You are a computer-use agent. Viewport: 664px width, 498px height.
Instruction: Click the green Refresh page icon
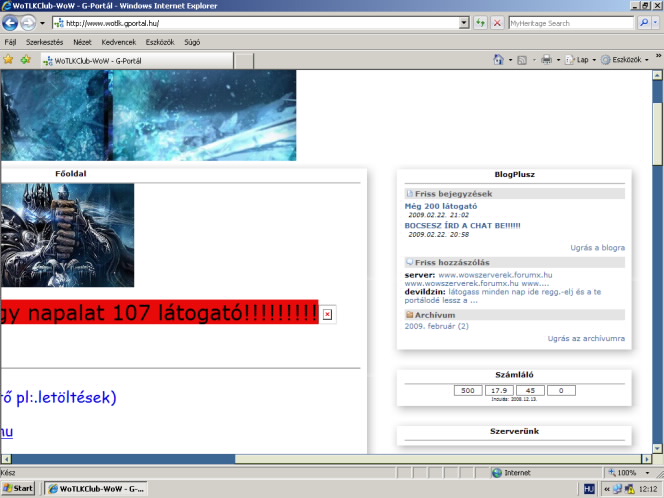tap(480, 23)
